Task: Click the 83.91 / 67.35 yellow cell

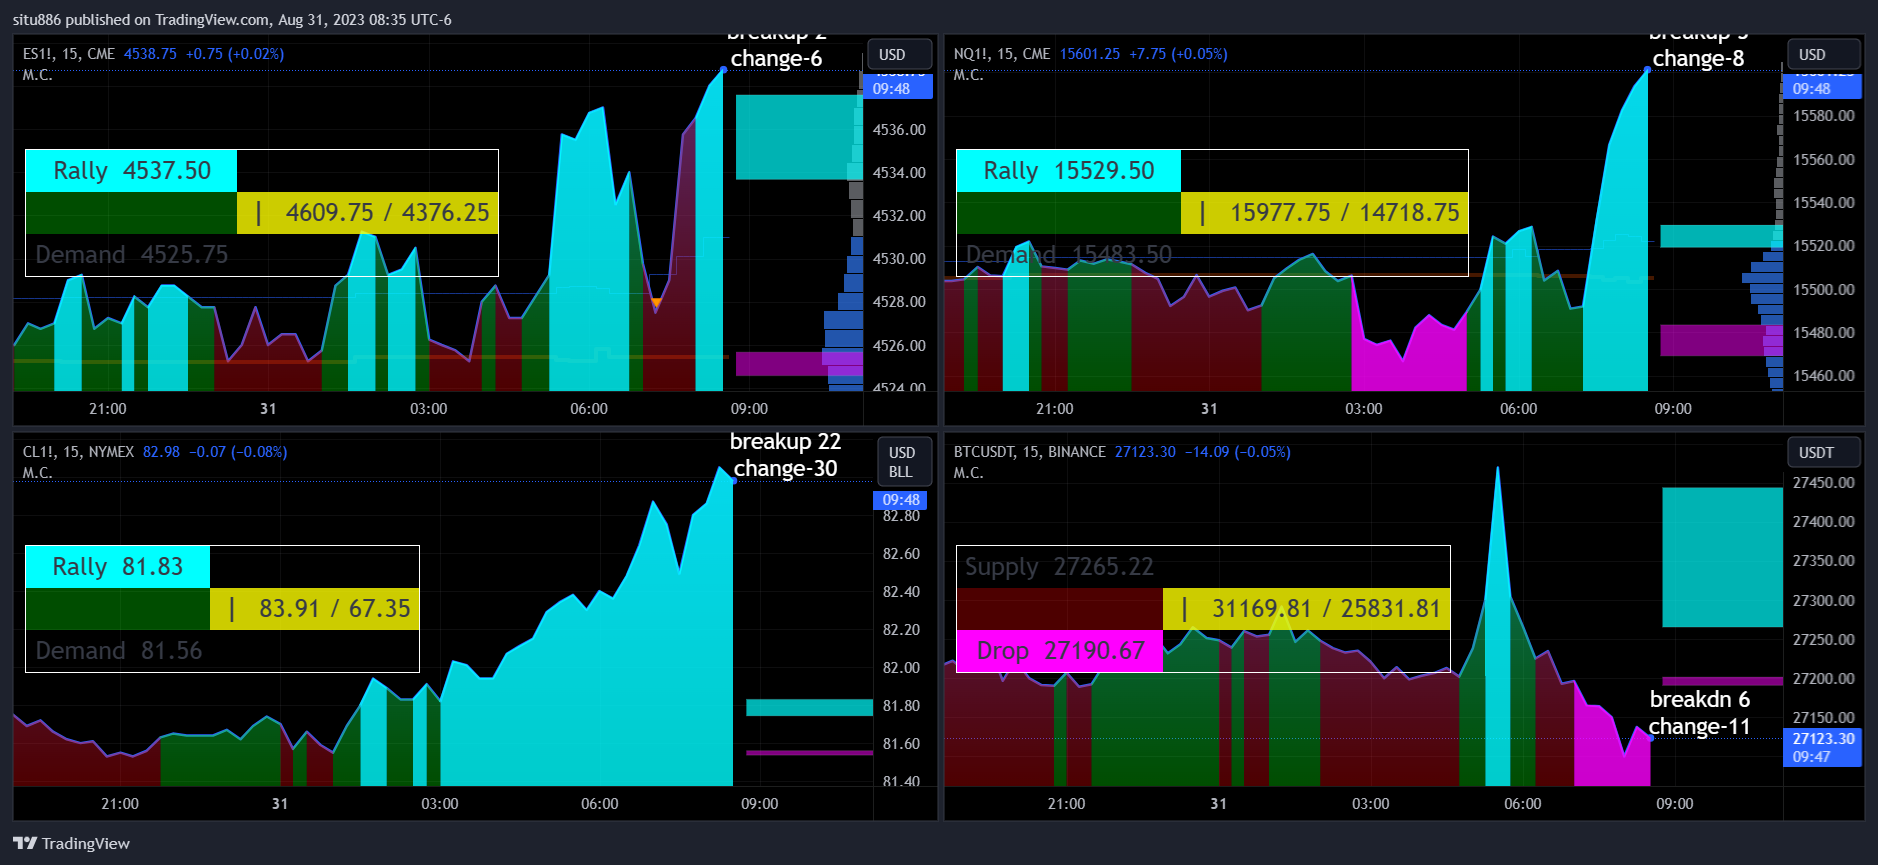Action: coord(314,609)
